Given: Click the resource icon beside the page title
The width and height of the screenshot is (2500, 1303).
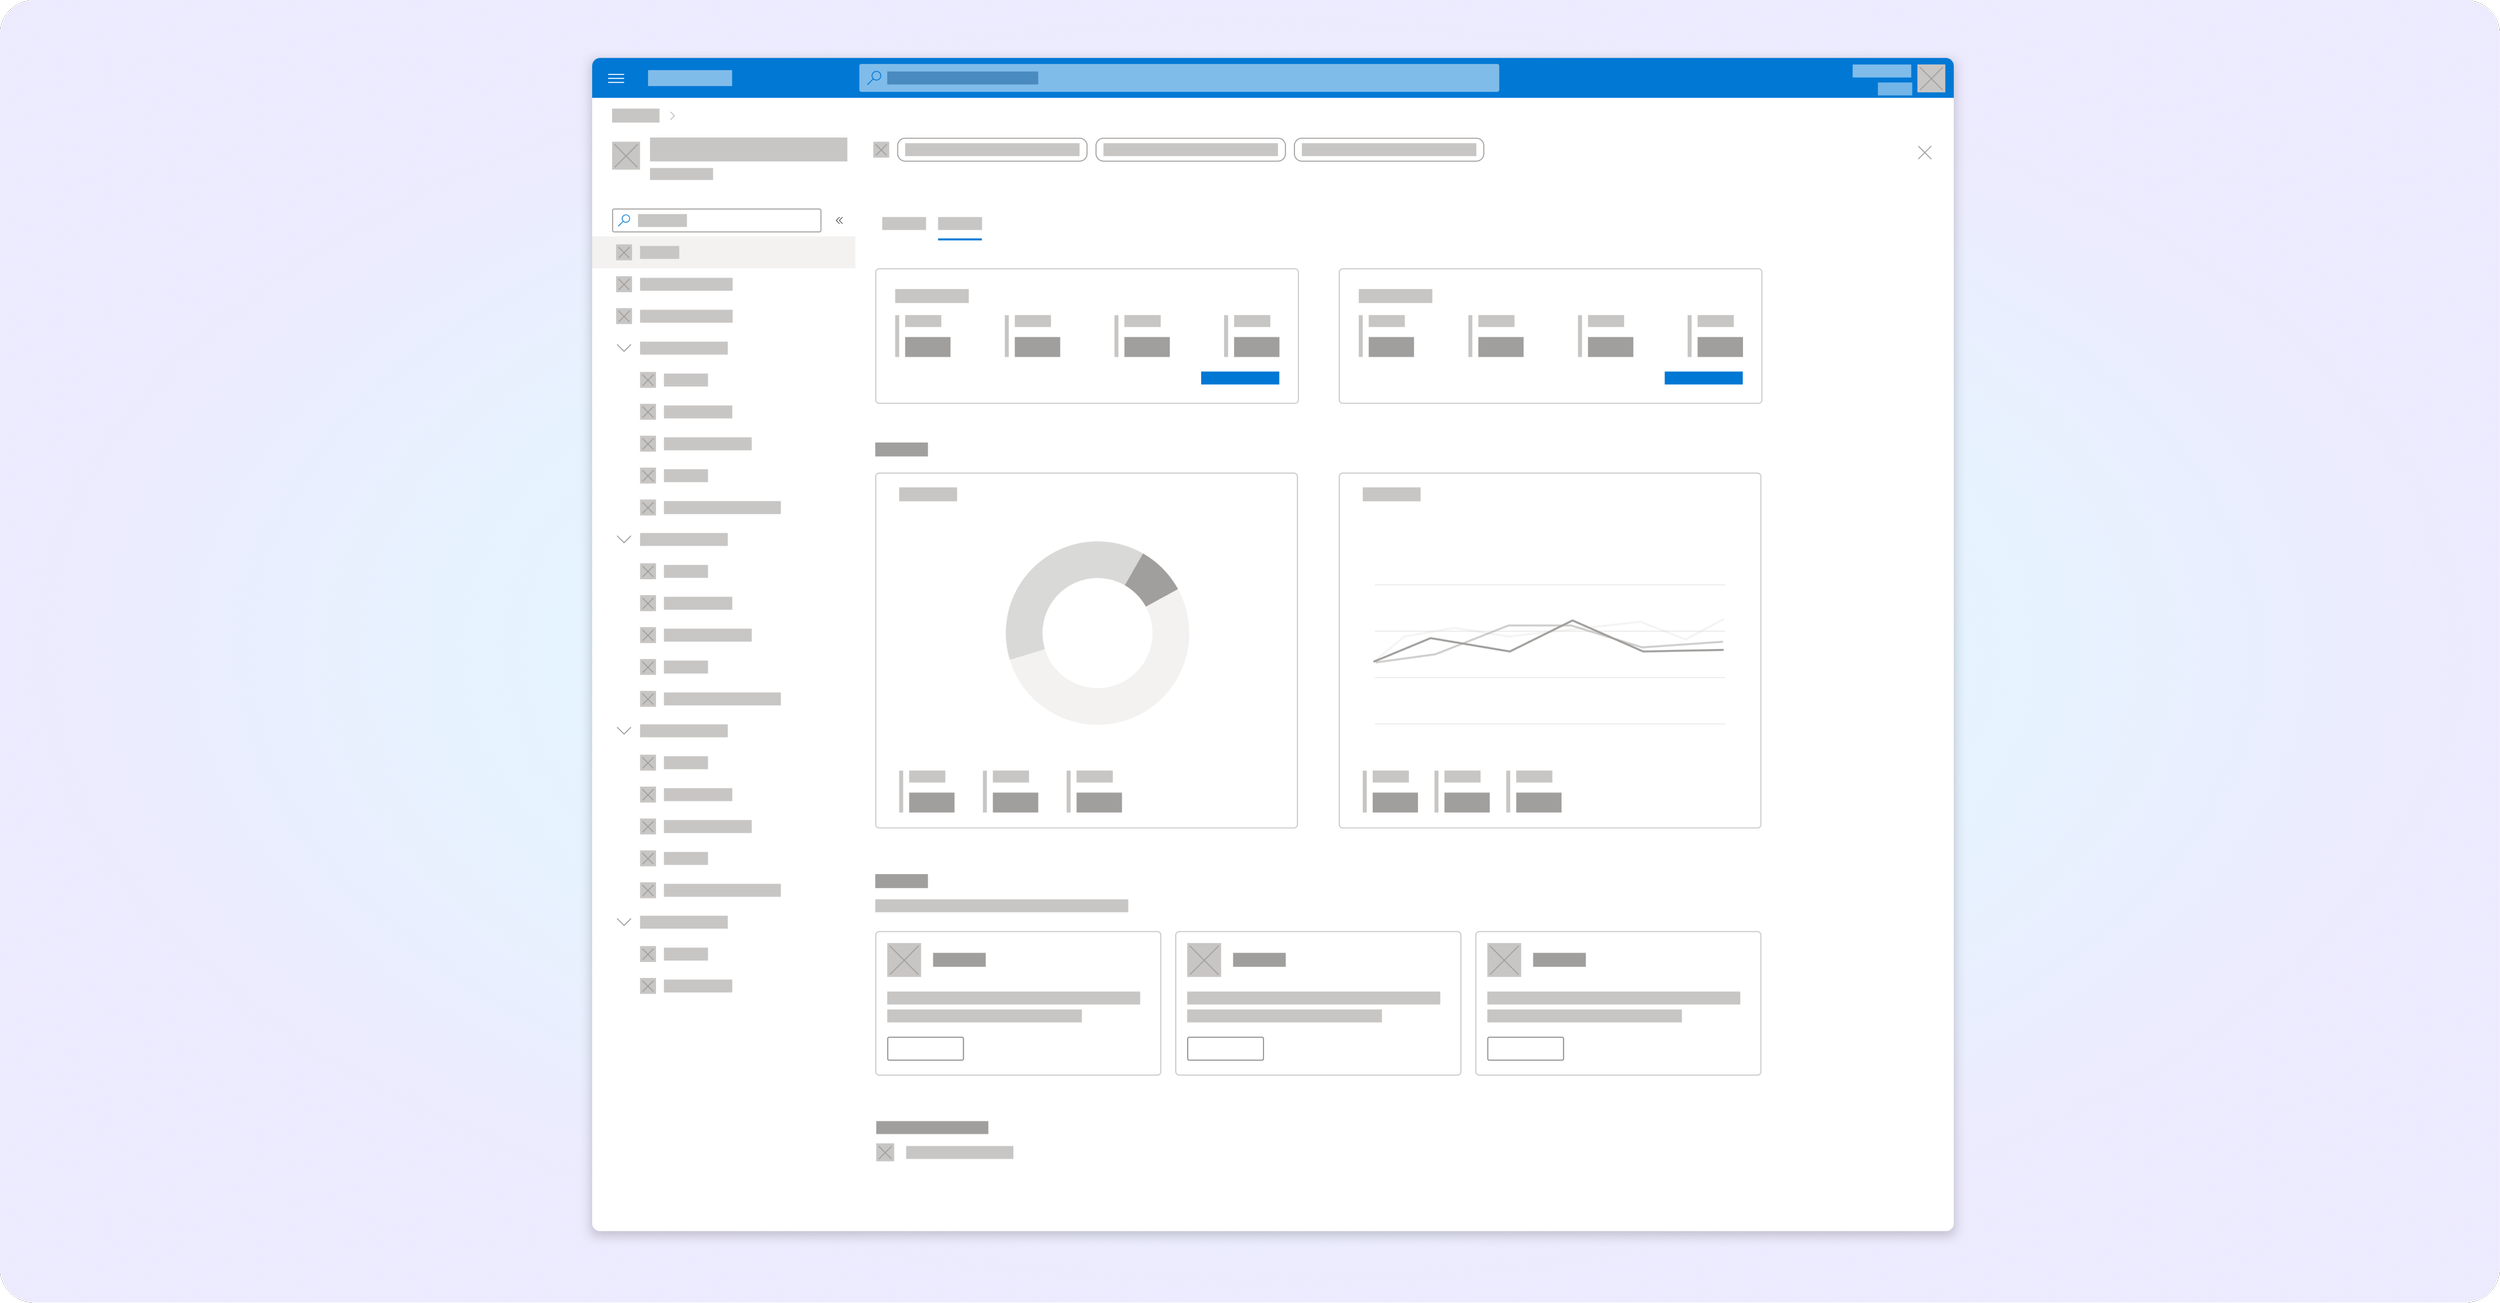Looking at the screenshot, I should pos(626,155).
